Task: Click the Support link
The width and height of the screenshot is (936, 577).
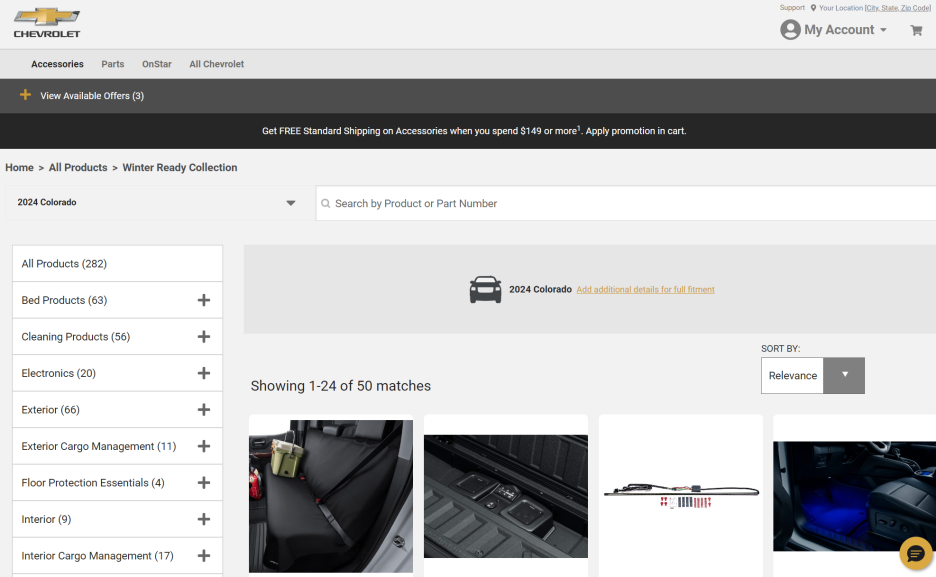Action: 792,8
